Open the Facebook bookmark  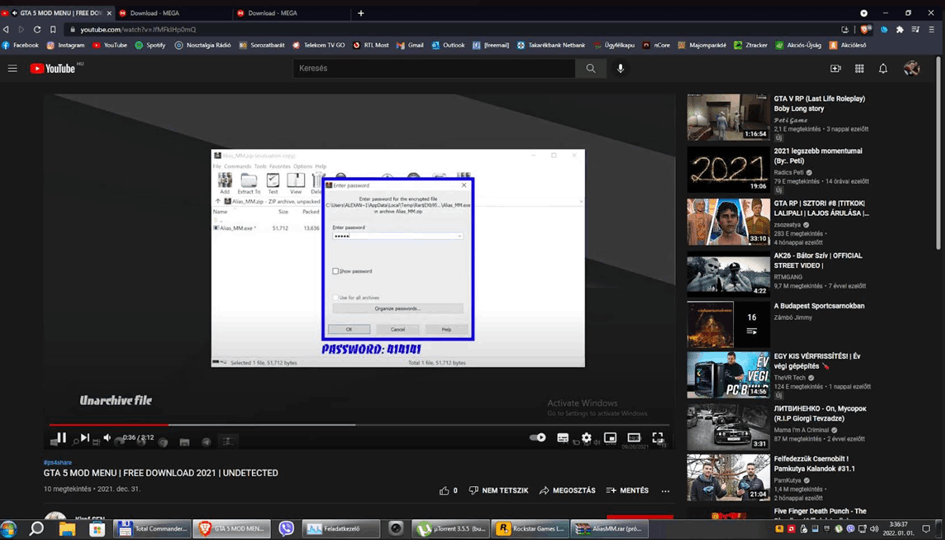[x=20, y=45]
